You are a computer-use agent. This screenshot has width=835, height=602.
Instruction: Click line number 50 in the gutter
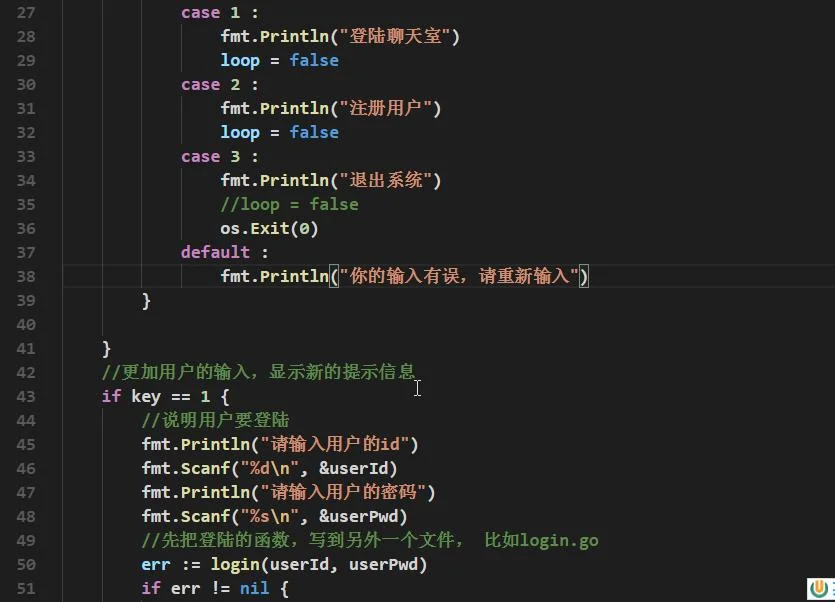pyautogui.click(x=26, y=564)
